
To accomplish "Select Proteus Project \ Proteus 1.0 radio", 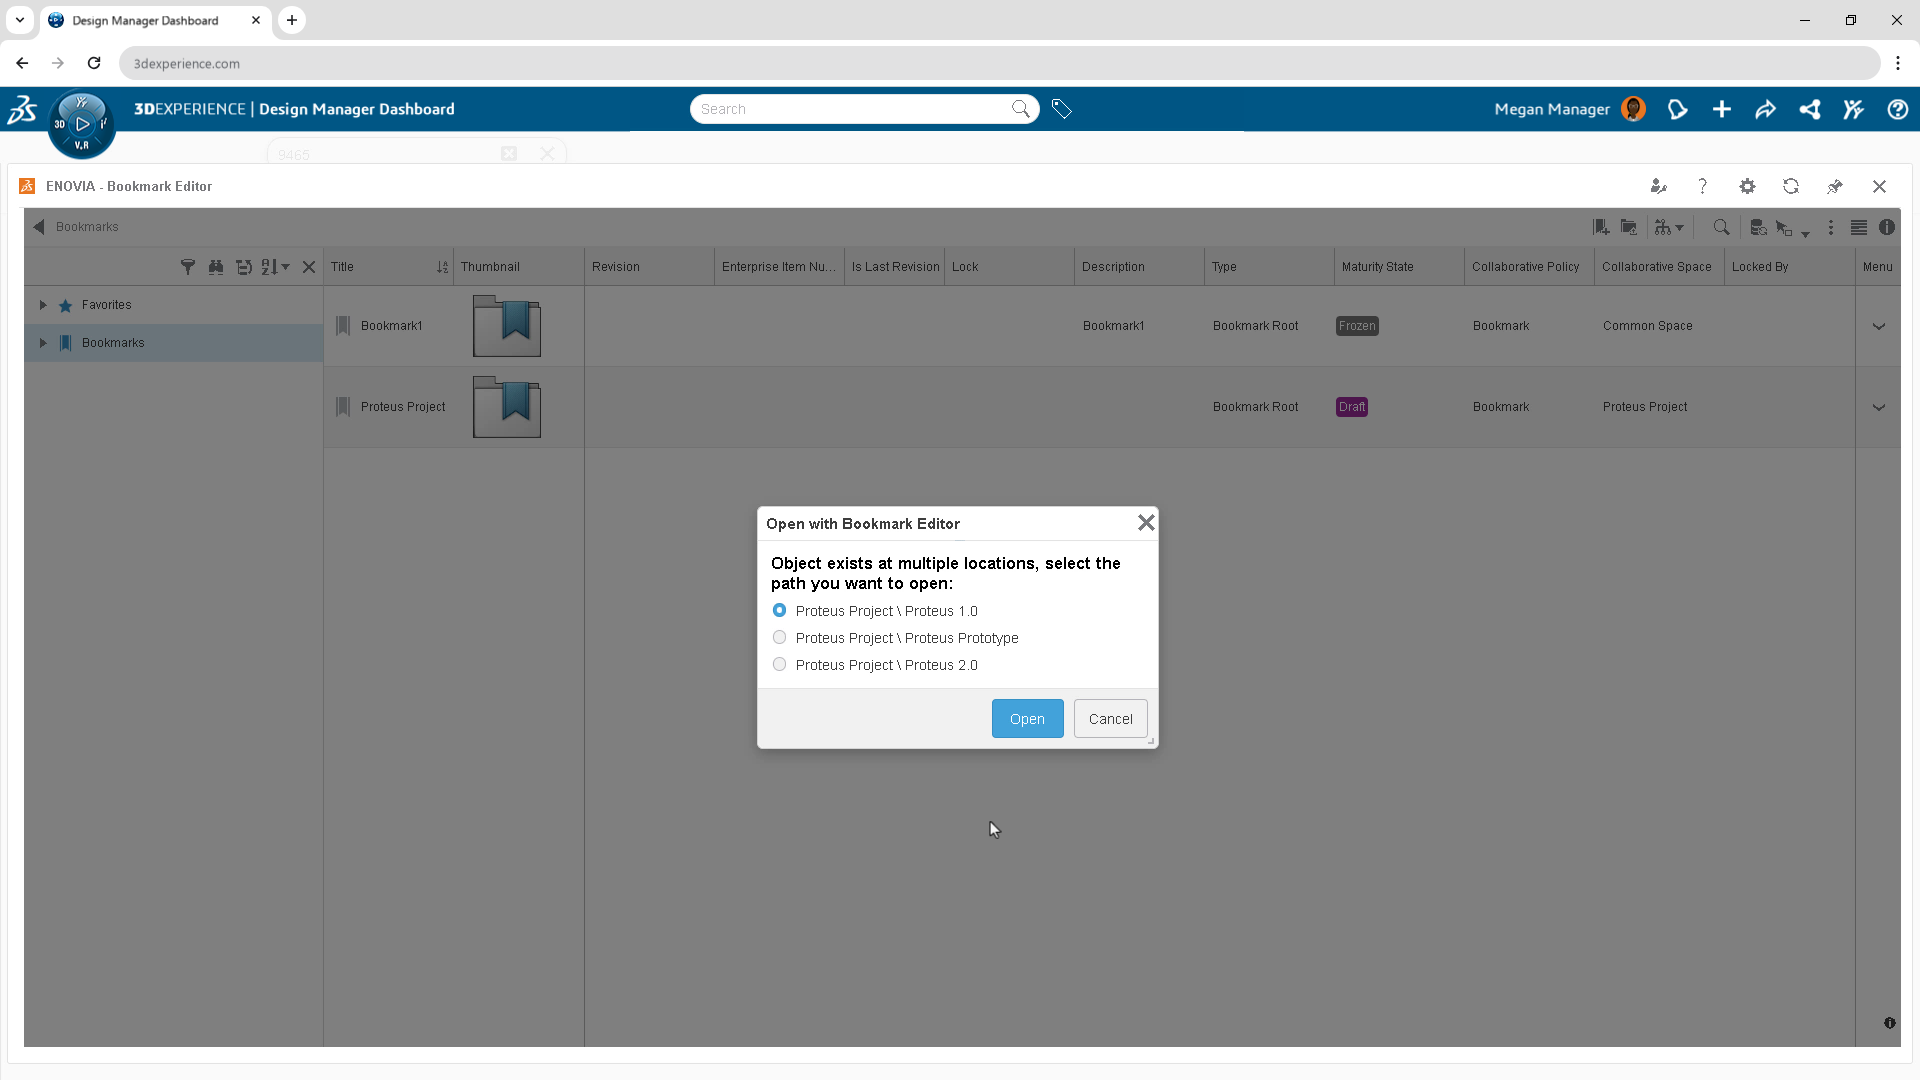I will (x=780, y=610).
